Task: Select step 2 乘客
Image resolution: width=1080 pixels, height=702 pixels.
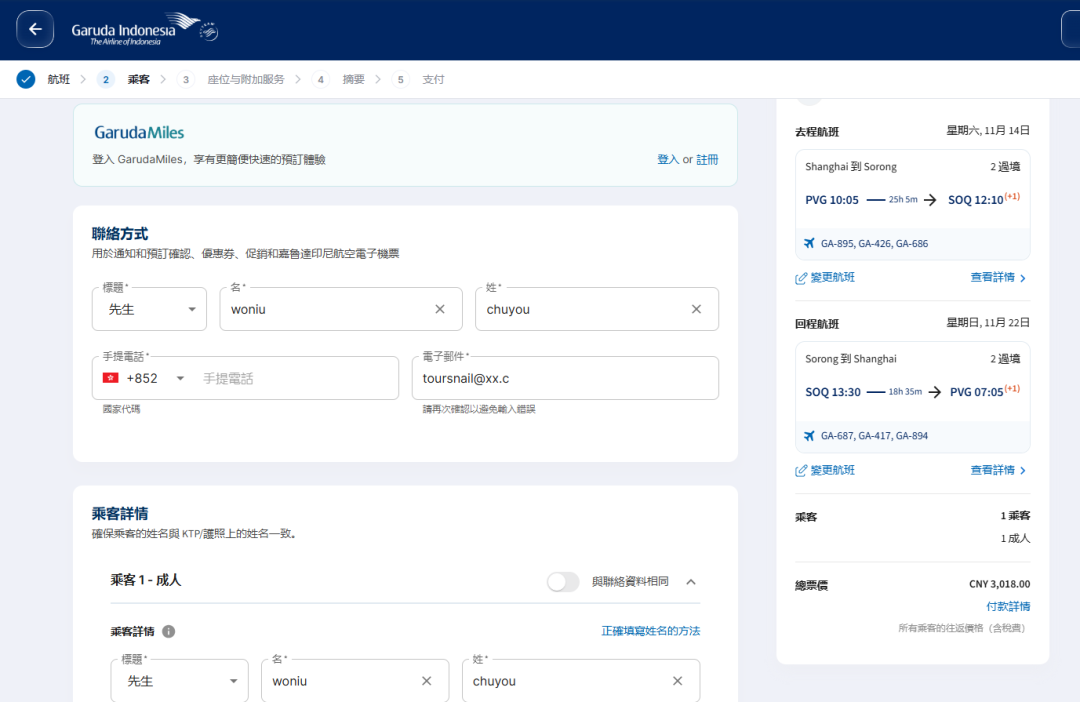Action: pos(138,79)
